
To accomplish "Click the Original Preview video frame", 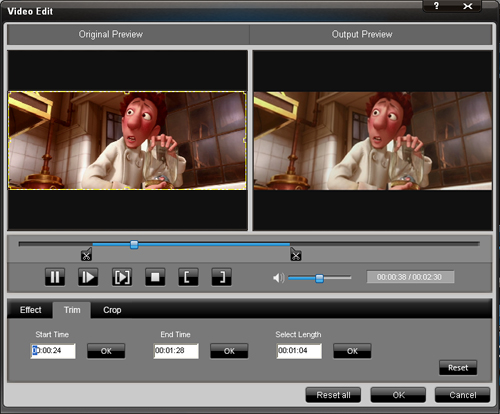I will click(x=127, y=141).
